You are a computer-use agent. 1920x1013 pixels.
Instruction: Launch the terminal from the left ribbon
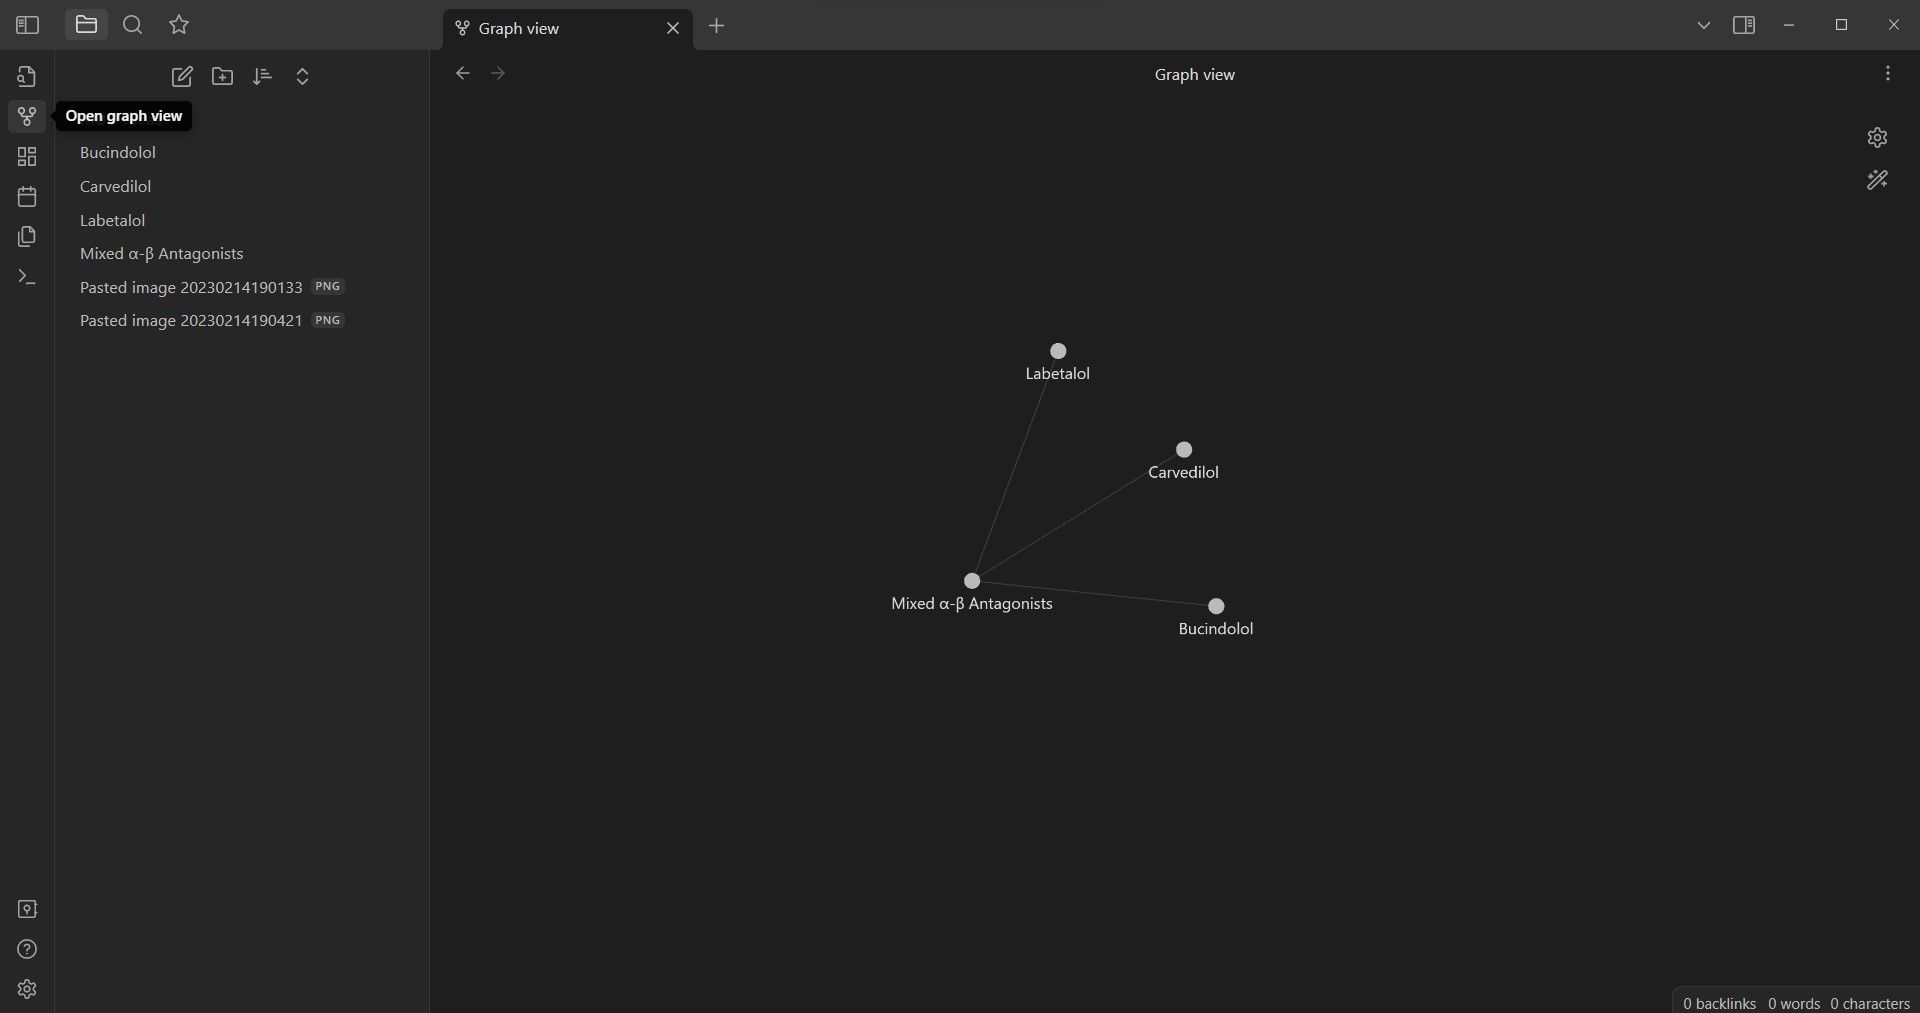[x=27, y=277]
